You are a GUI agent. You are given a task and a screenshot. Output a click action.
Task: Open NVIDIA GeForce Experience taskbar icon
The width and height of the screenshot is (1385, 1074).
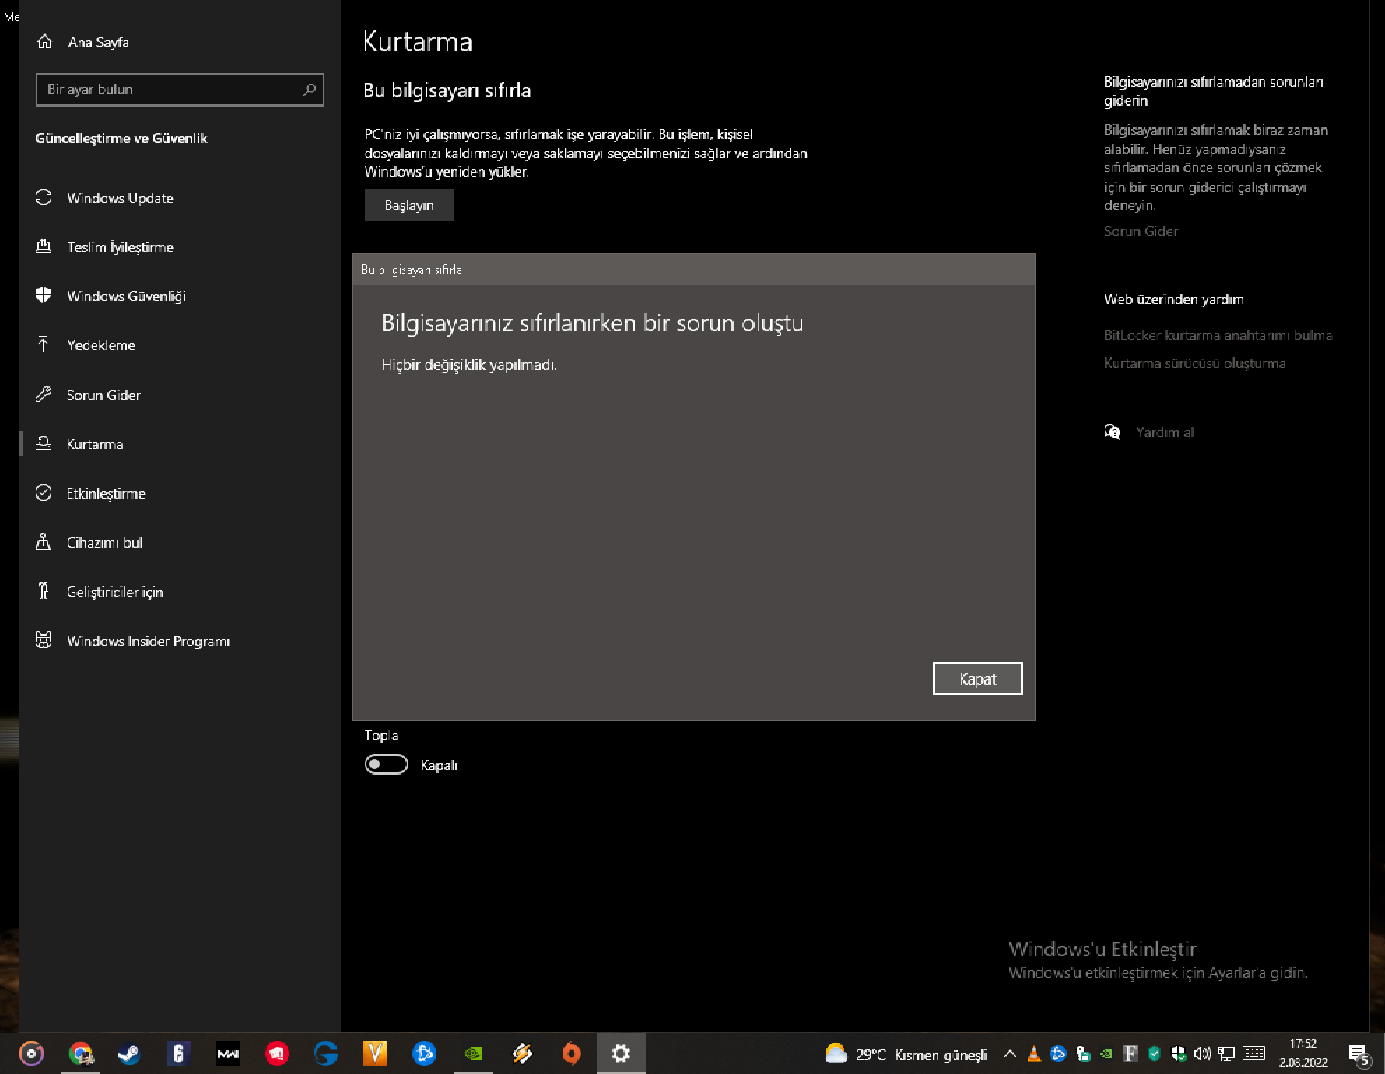(x=474, y=1053)
